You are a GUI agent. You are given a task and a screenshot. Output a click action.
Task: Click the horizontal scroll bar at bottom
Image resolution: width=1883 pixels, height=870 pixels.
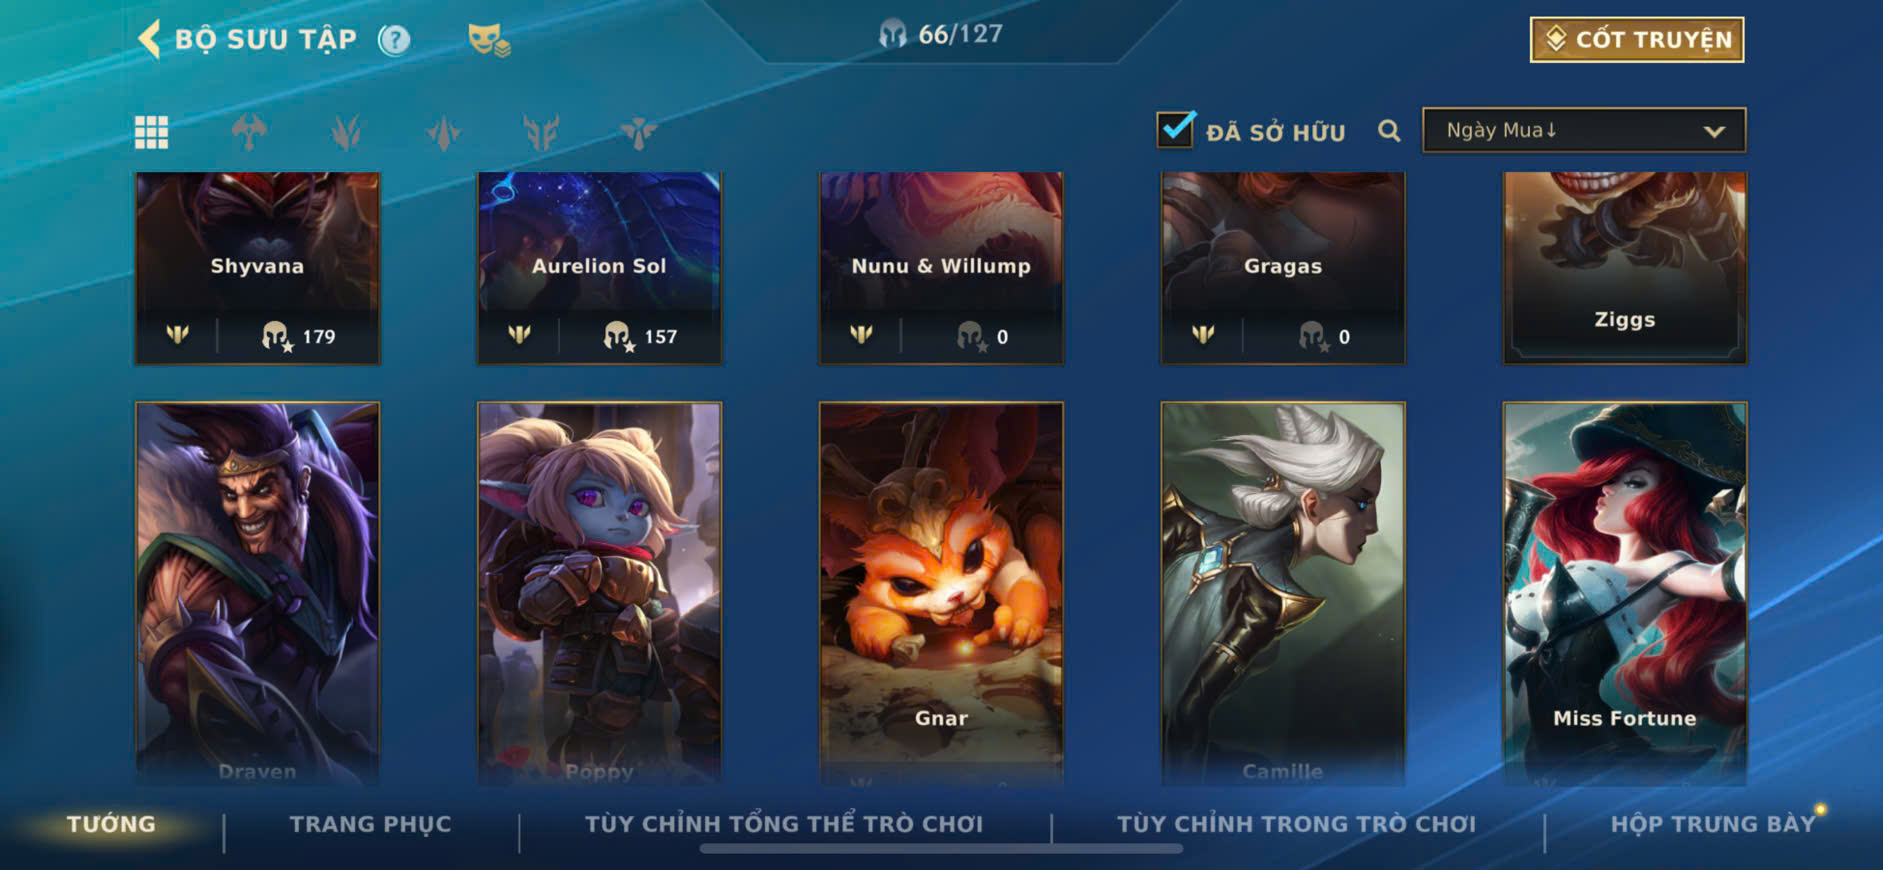click(941, 849)
